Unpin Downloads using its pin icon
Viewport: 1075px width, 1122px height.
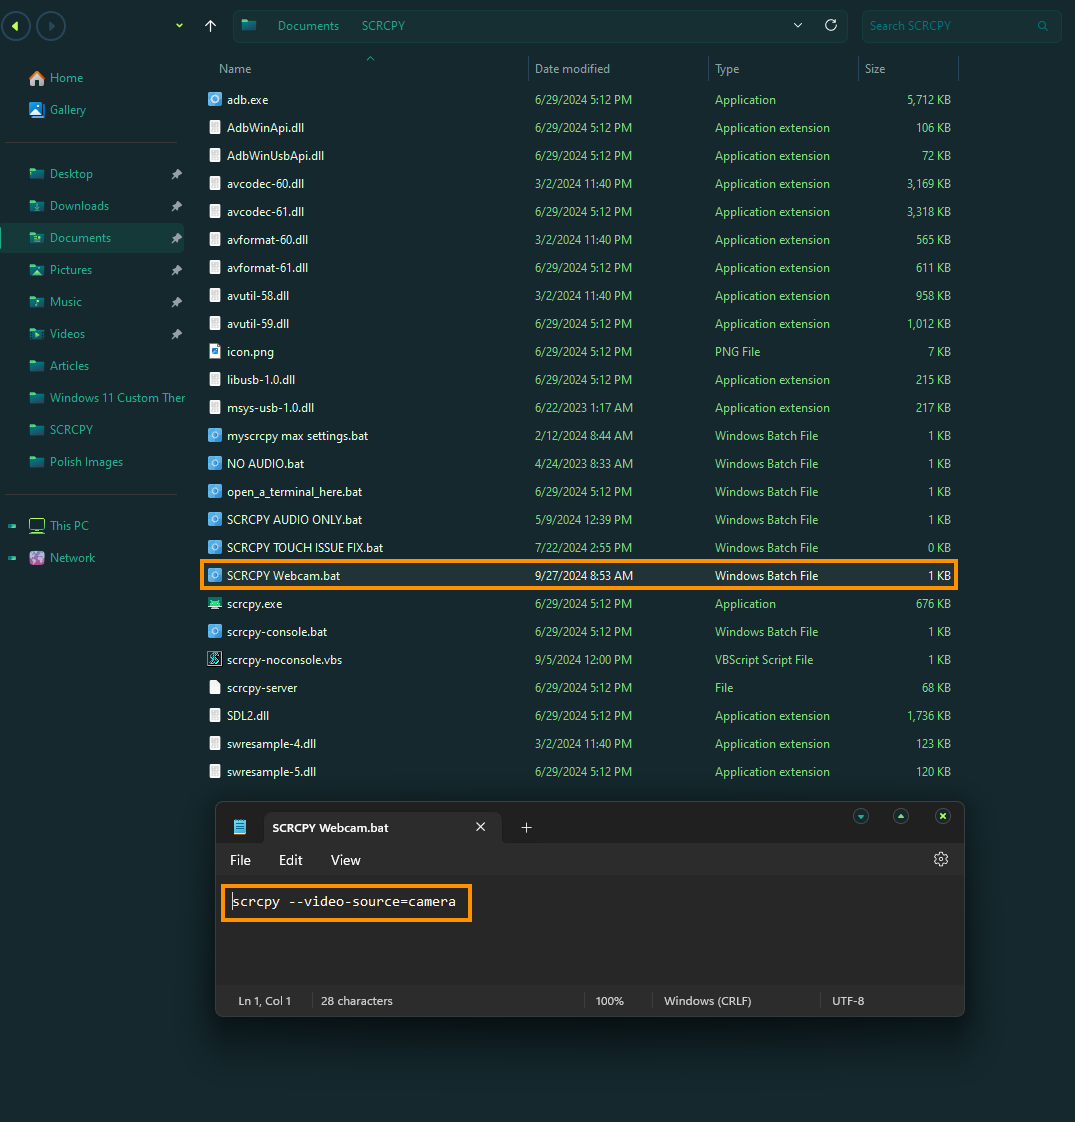coord(177,206)
